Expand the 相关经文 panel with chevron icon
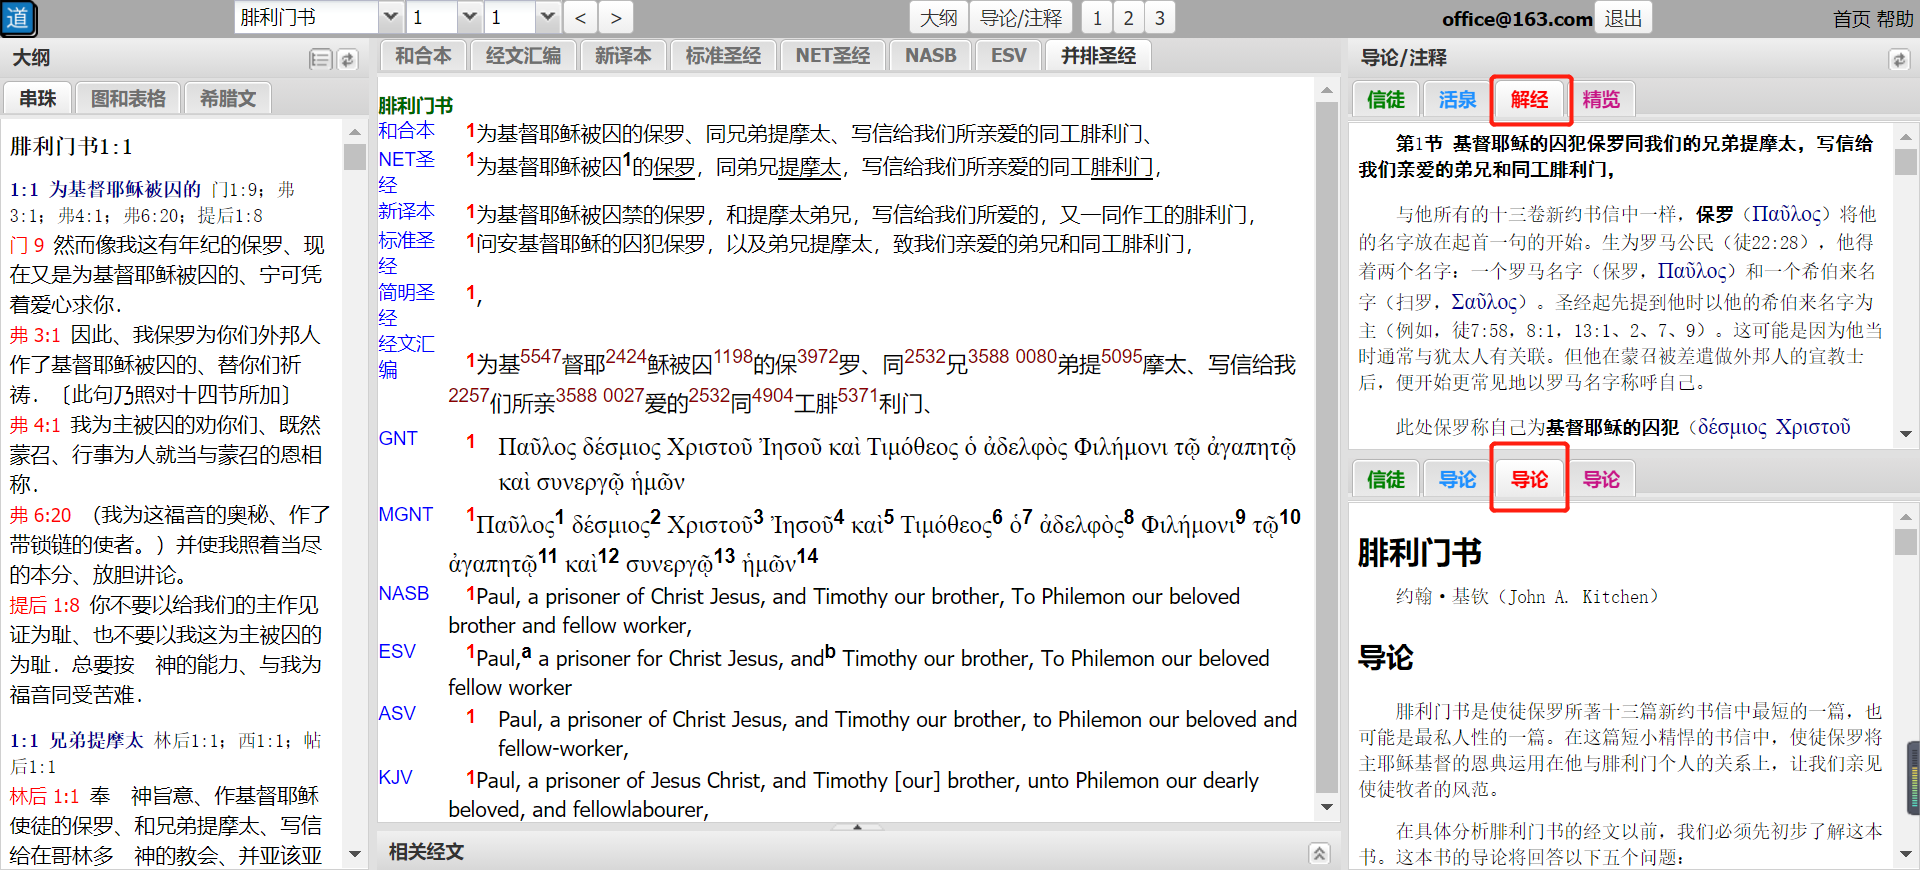 click(x=1319, y=853)
